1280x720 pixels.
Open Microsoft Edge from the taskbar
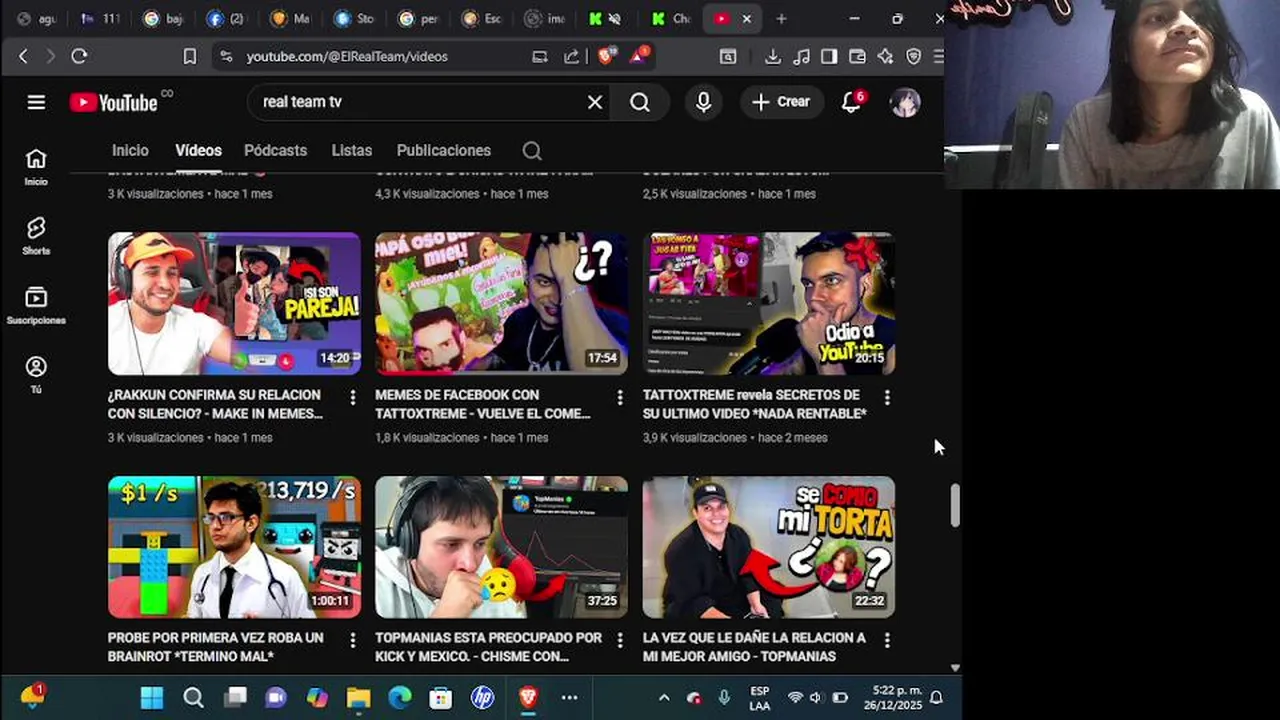click(400, 697)
